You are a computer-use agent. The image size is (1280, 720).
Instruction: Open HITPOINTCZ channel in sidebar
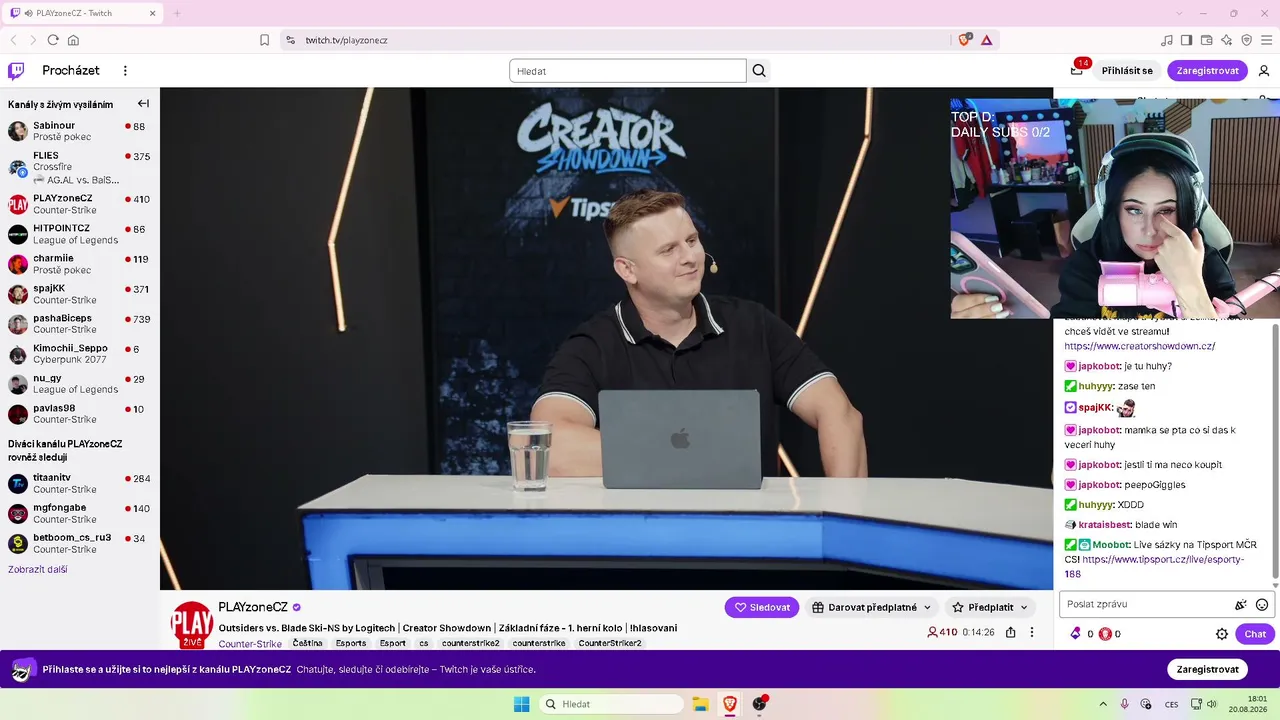point(79,234)
